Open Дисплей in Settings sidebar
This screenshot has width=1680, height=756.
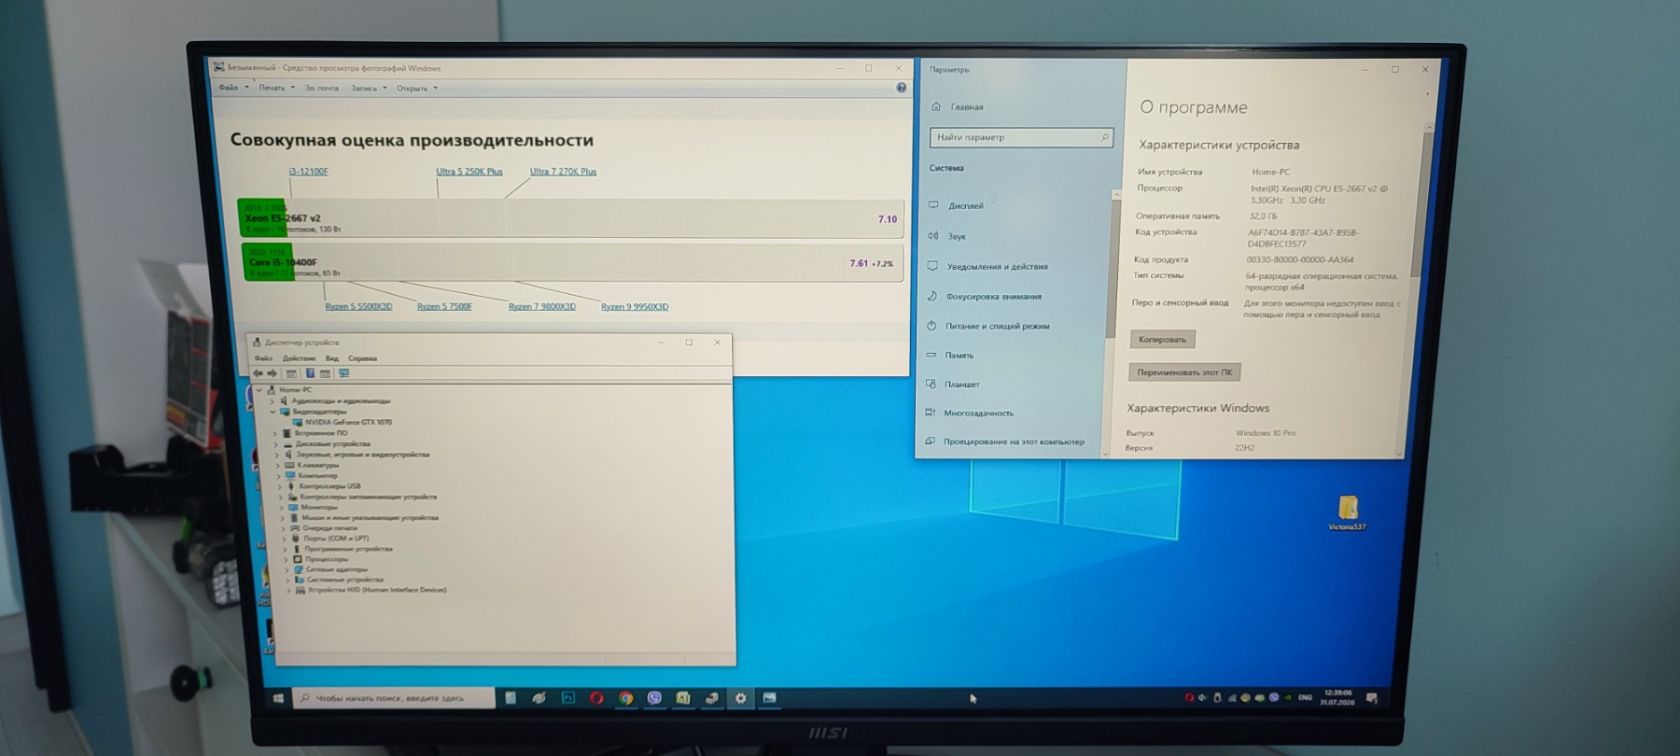[956, 206]
